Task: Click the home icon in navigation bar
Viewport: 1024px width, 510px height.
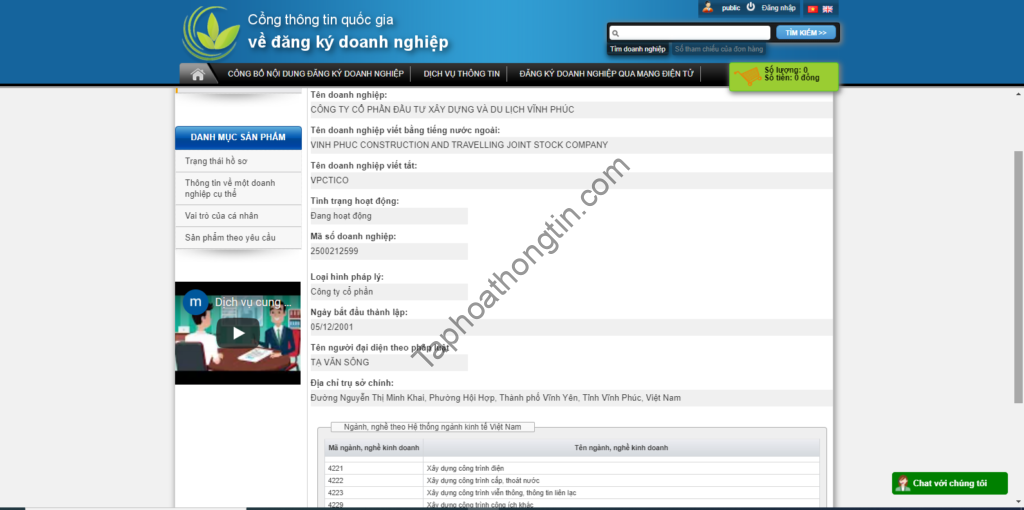Action: point(197,74)
